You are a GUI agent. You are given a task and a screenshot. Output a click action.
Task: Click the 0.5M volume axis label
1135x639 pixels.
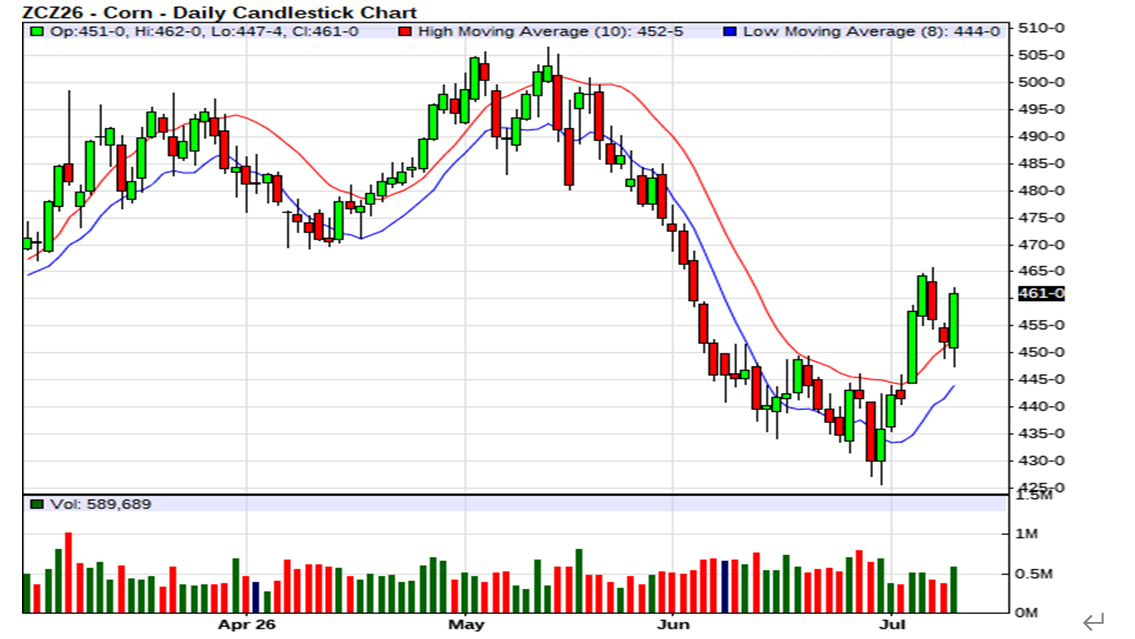(x=1032, y=574)
